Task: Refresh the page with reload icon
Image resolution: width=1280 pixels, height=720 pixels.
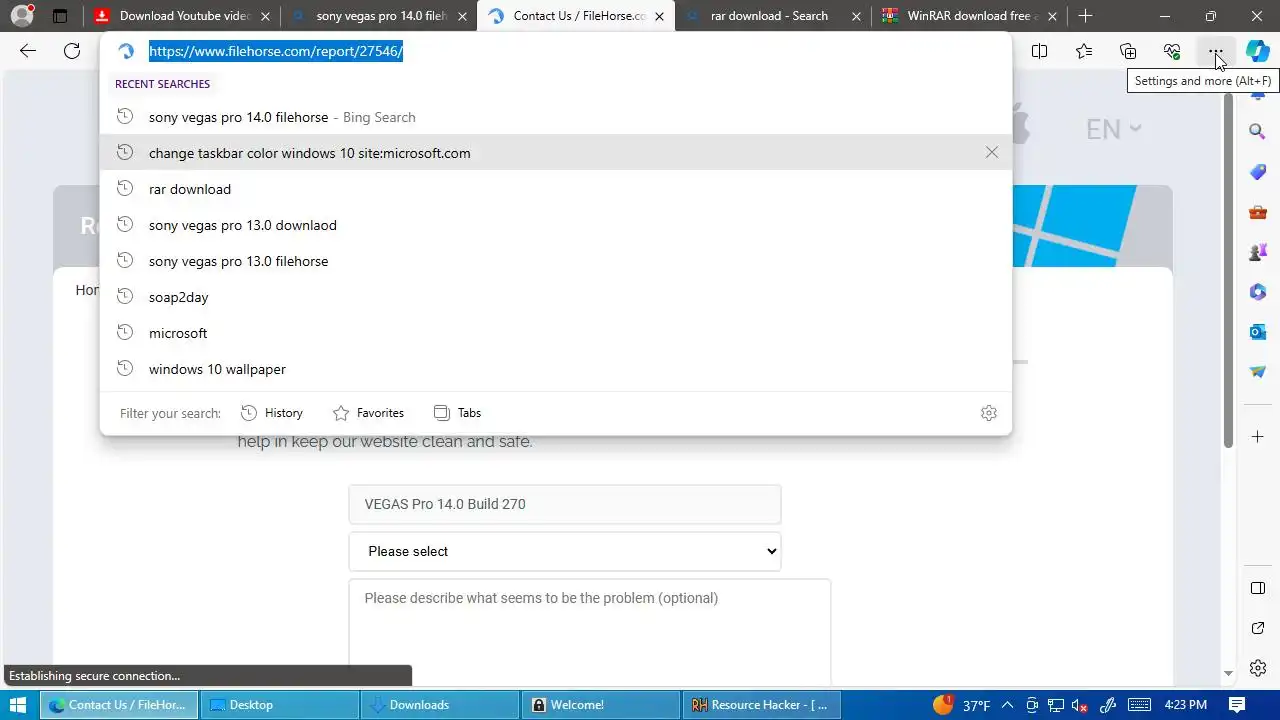Action: (x=72, y=51)
